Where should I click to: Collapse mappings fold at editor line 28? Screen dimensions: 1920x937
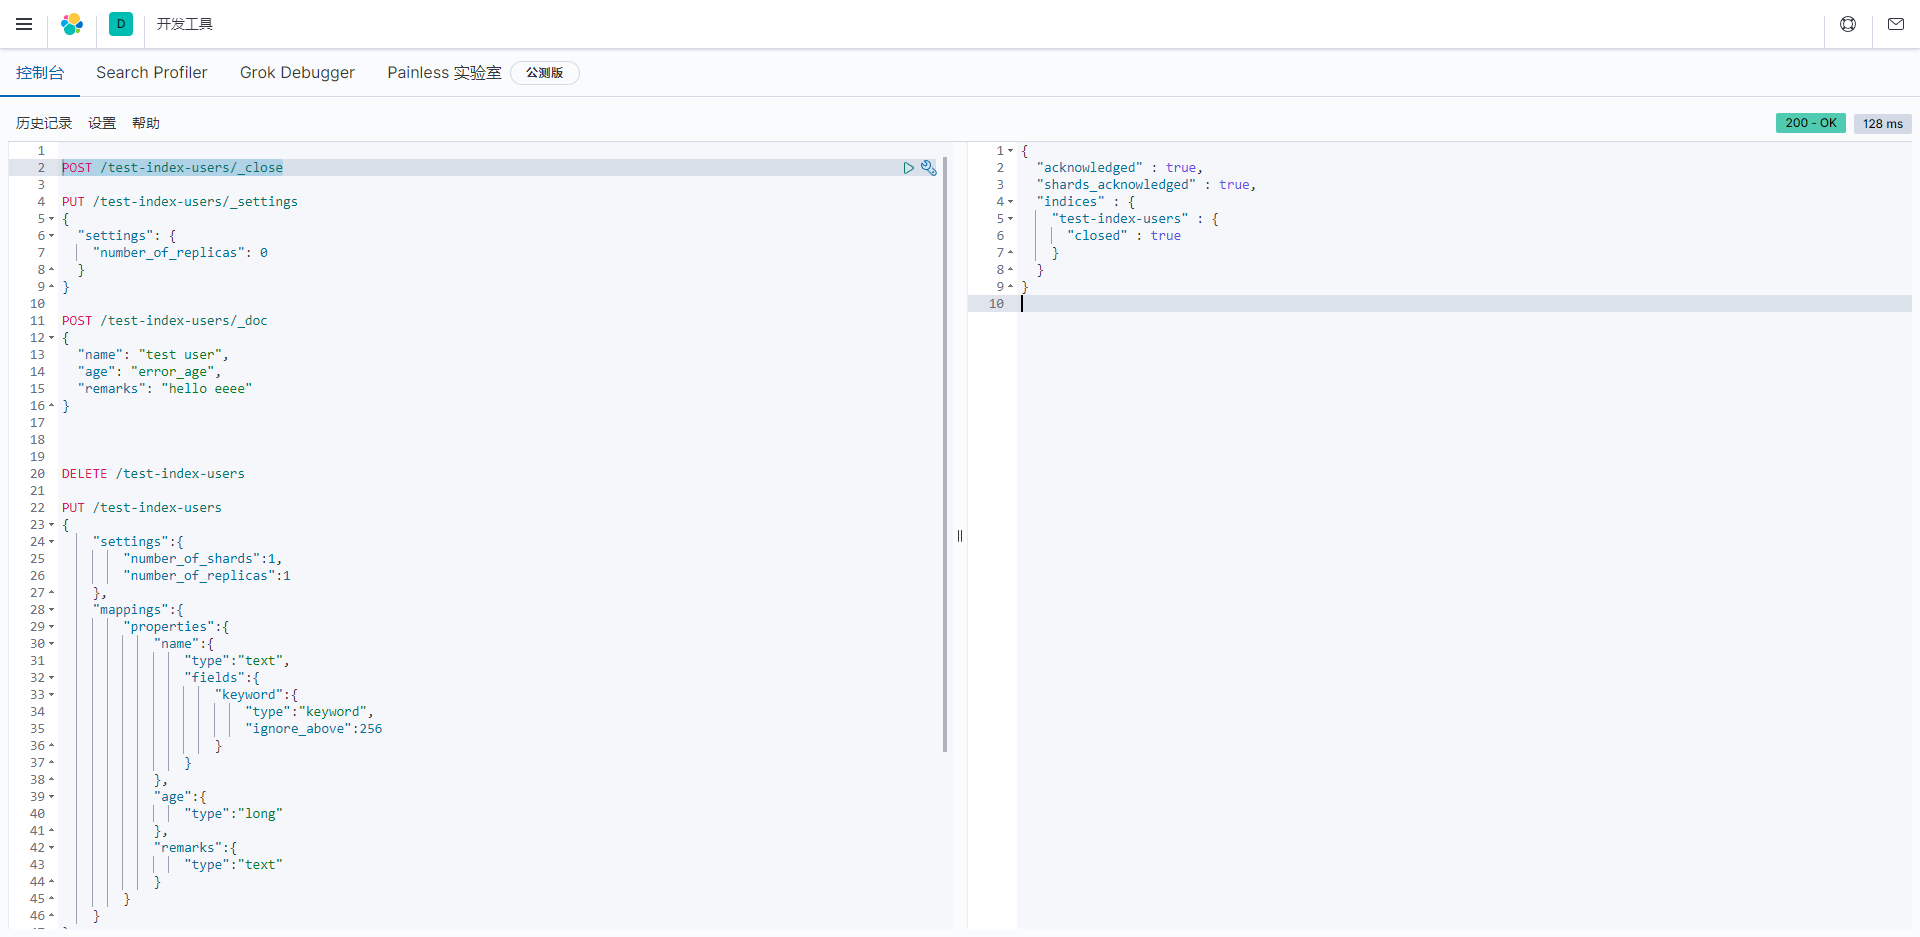tap(52, 610)
